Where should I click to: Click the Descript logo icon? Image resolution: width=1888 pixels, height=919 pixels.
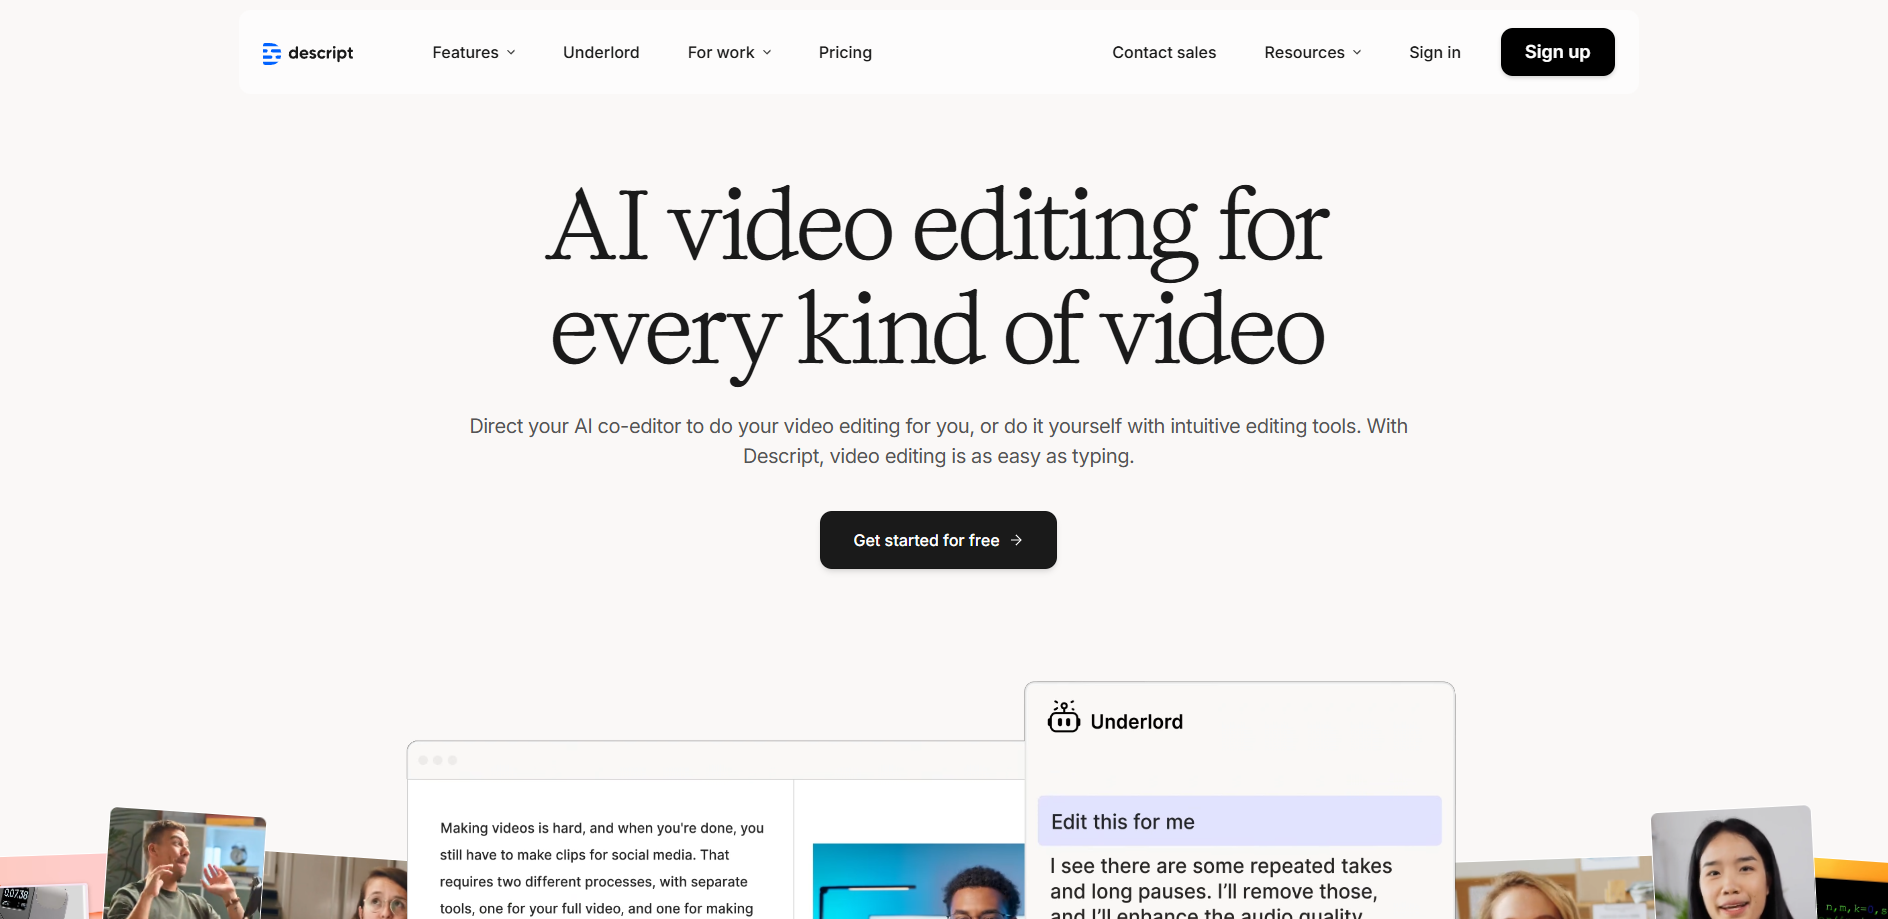click(271, 53)
